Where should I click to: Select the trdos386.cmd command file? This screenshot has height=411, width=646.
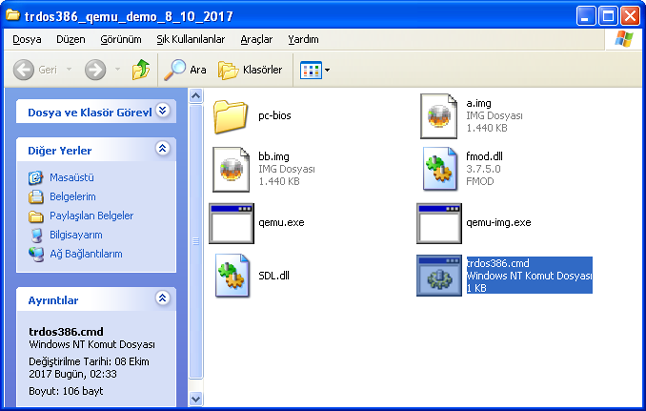pyautogui.click(x=438, y=275)
